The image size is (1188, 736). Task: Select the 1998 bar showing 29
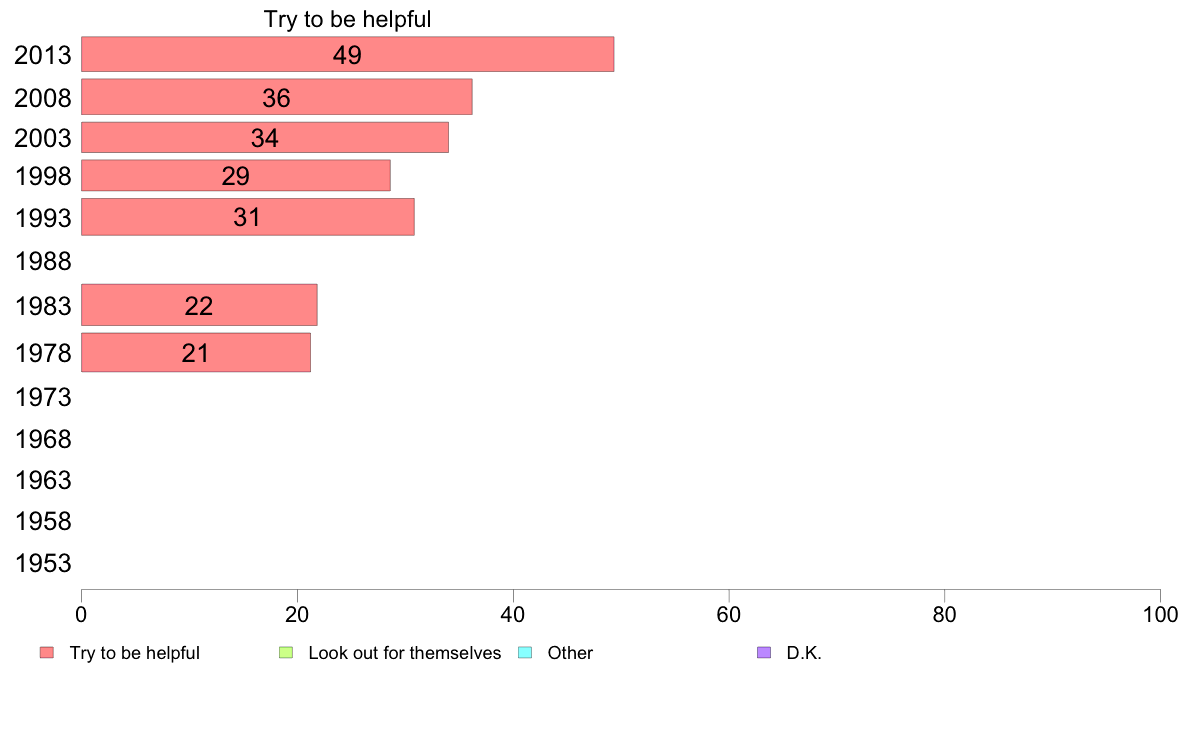(x=236, y=175)
